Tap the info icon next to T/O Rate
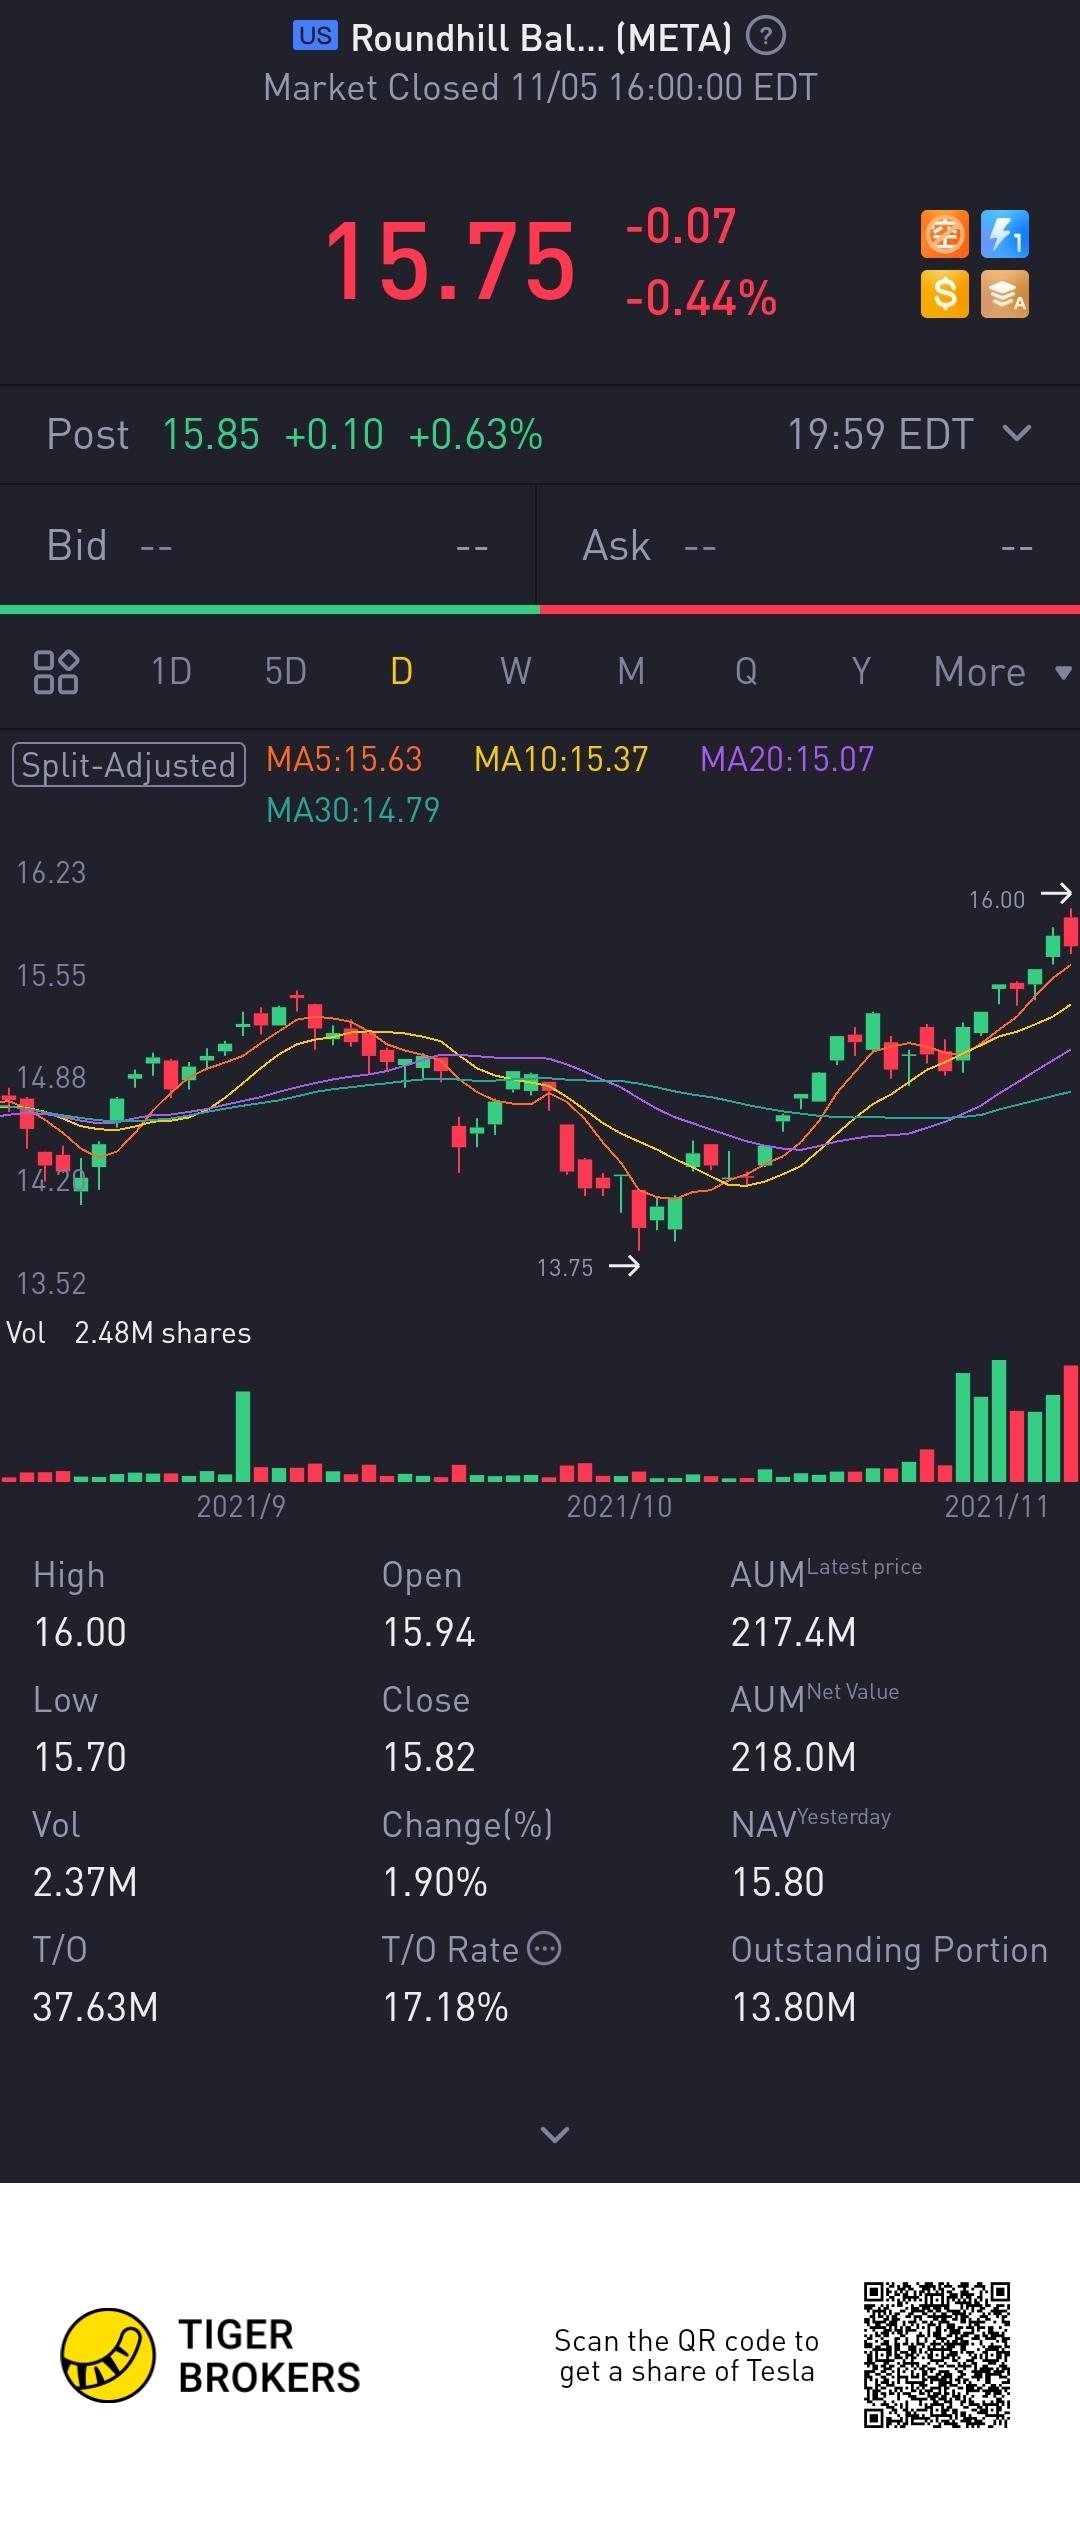The height and width of the screenshot is (2528, 1080). 544,1948
